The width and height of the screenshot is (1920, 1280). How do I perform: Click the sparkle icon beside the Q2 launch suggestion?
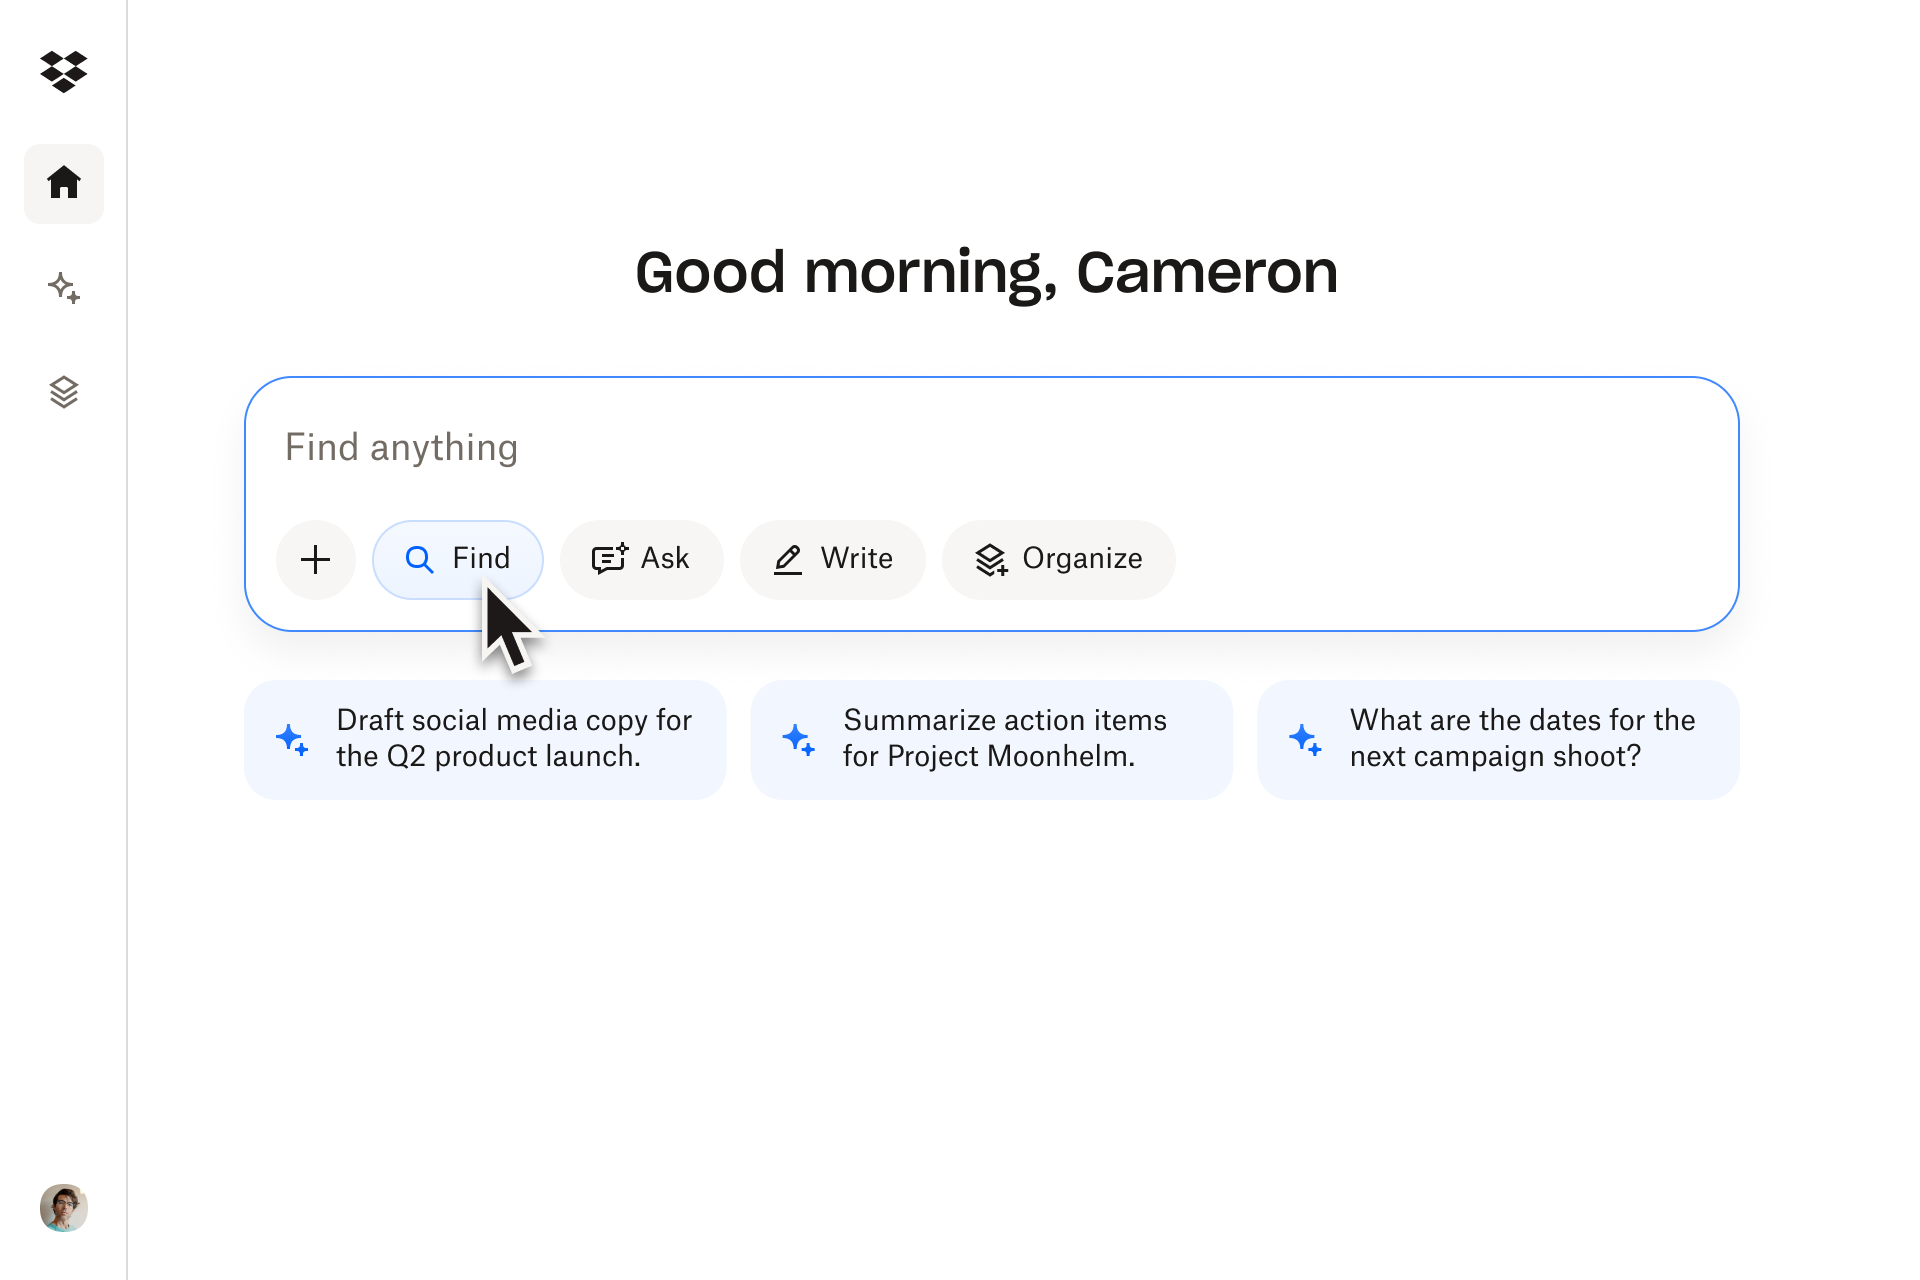pos(292,738)
